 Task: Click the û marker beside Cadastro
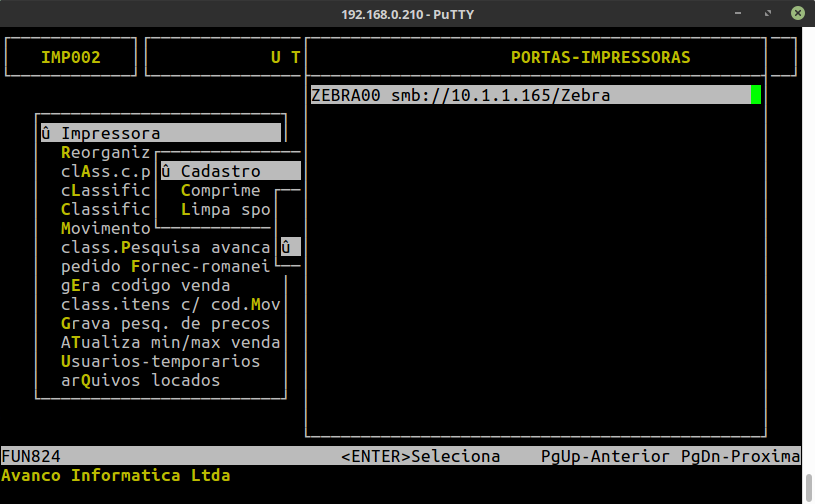[166, 172]
